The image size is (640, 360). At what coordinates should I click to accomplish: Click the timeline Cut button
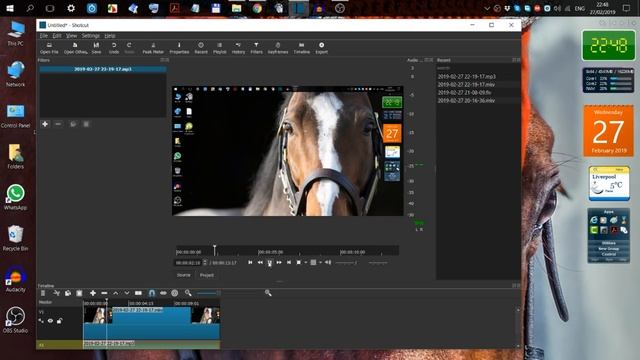coord(56,293)
